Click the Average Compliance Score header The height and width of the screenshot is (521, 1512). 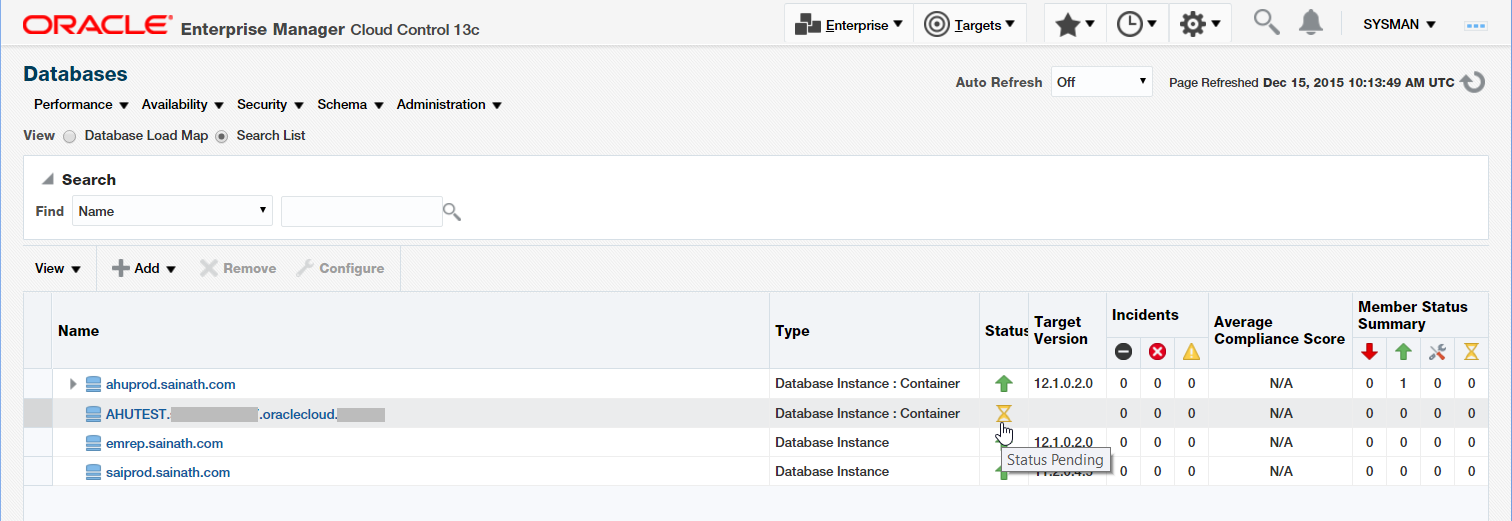(1279, 331)
